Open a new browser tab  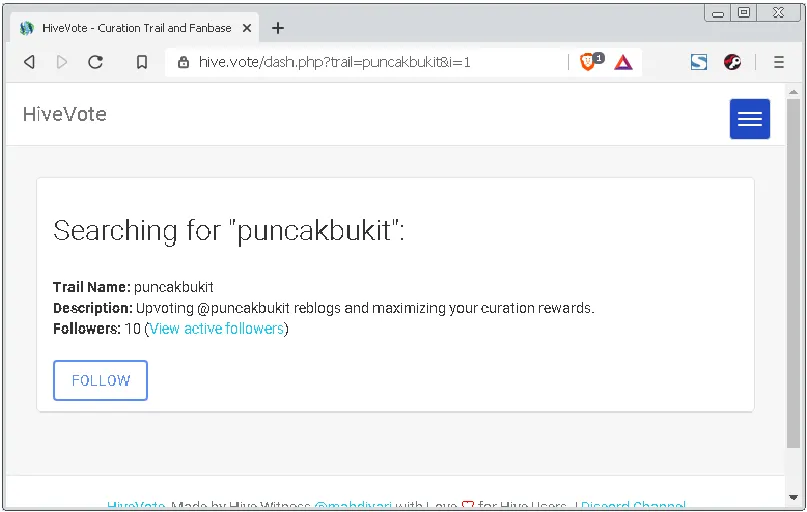[x=278, y=28]
